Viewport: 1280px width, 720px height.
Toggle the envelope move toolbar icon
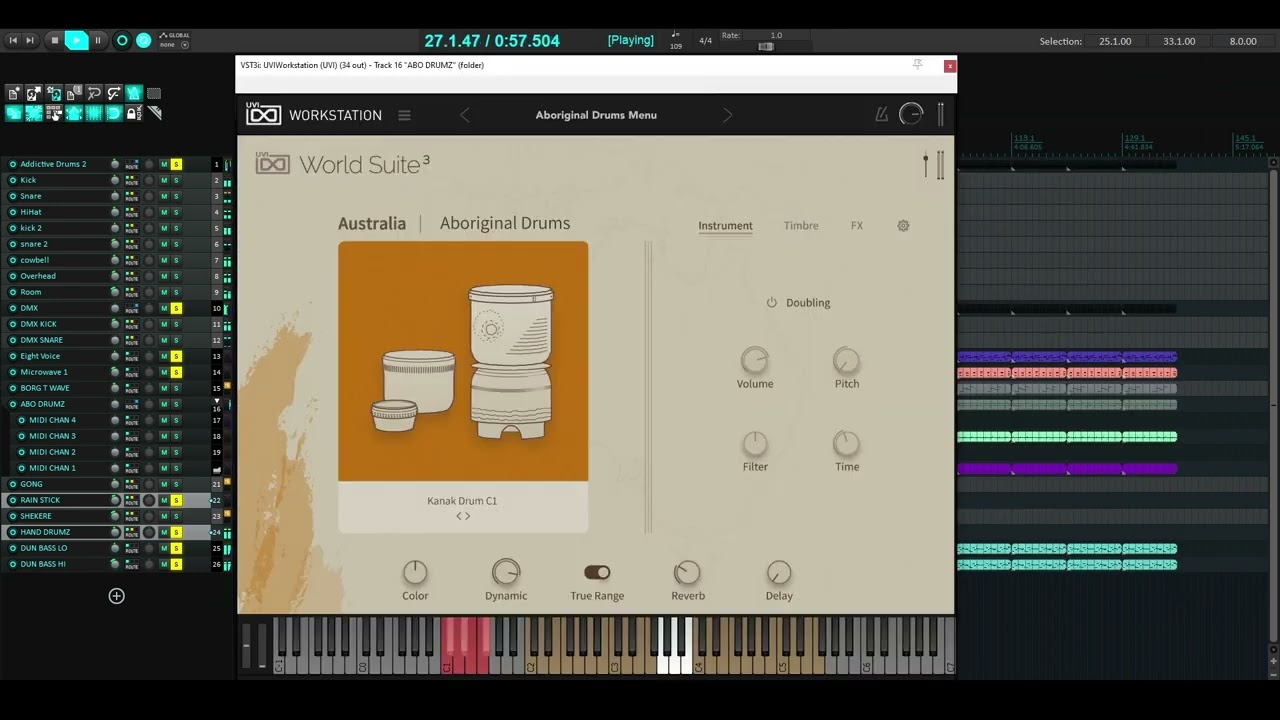coord(74,113)
